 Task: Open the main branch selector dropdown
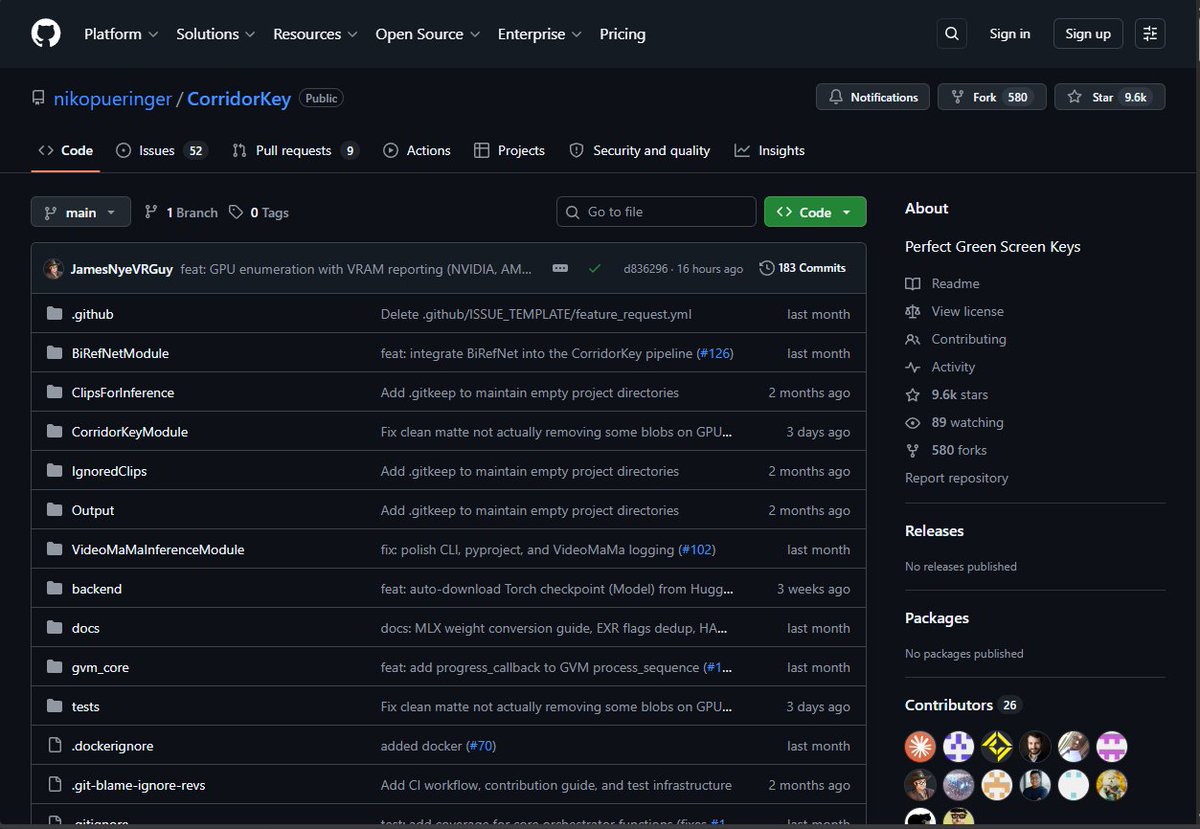(81, 212)
